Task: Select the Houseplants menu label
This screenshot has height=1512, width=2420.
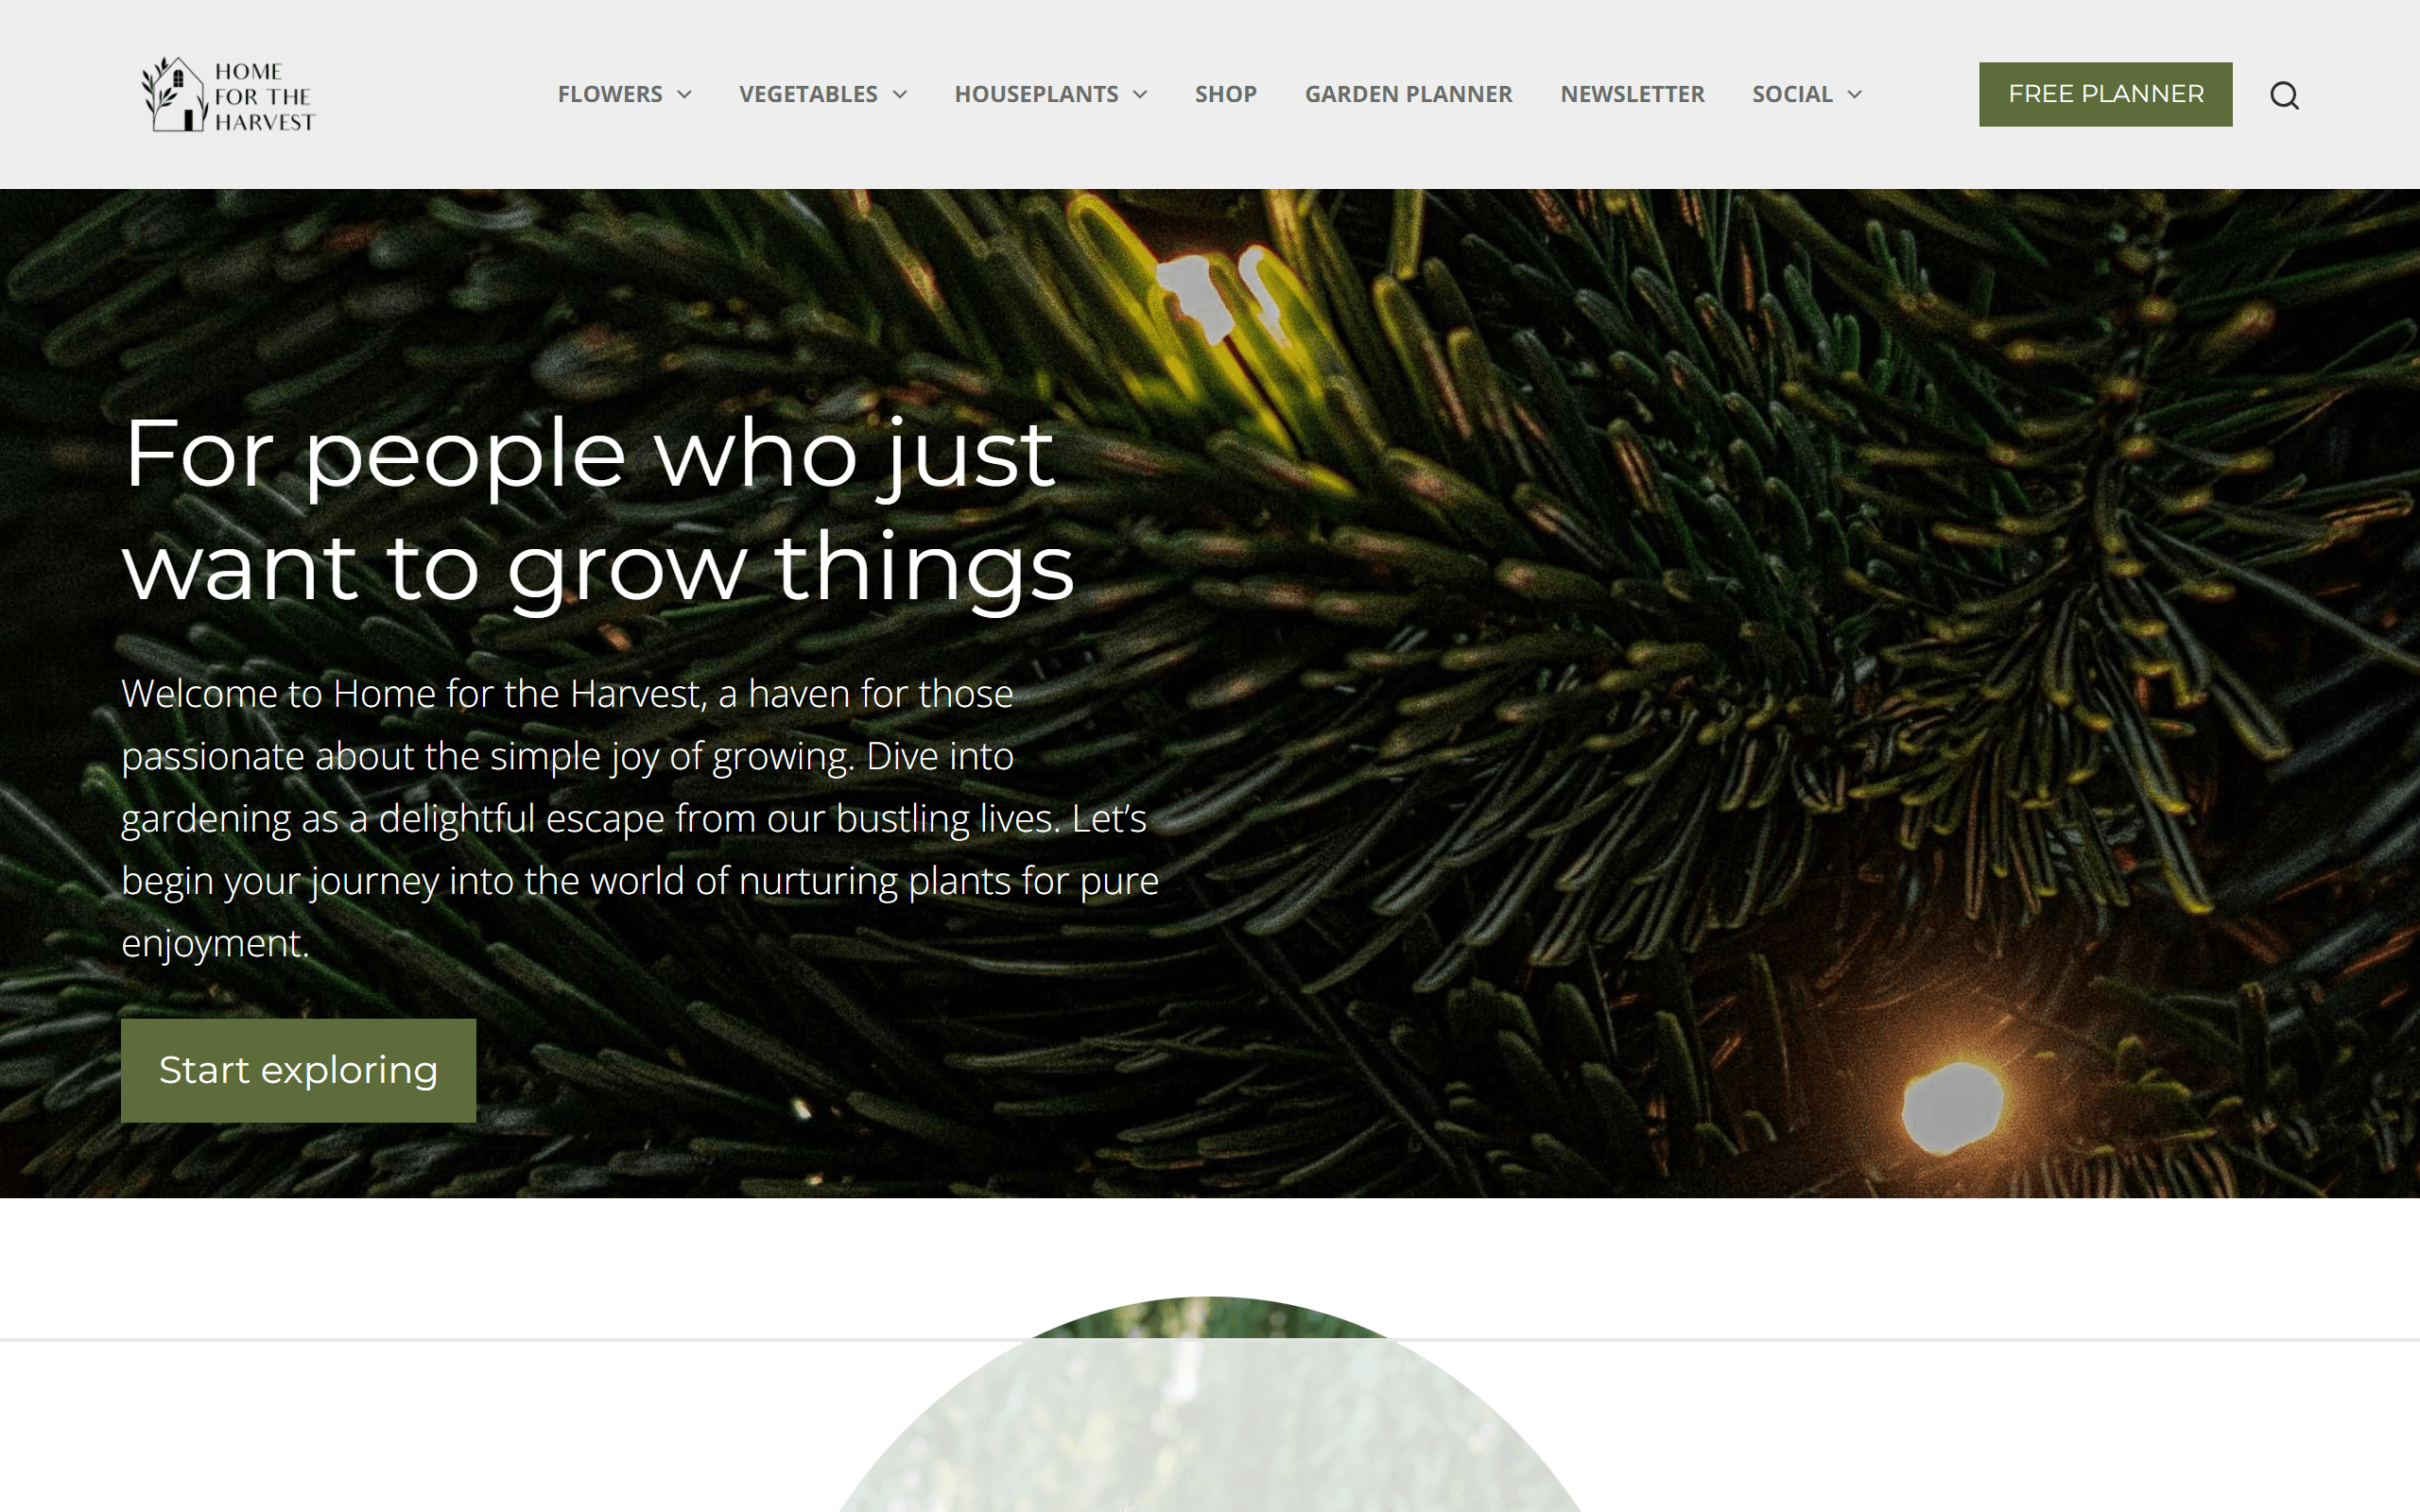Action: pos(1036,94)
